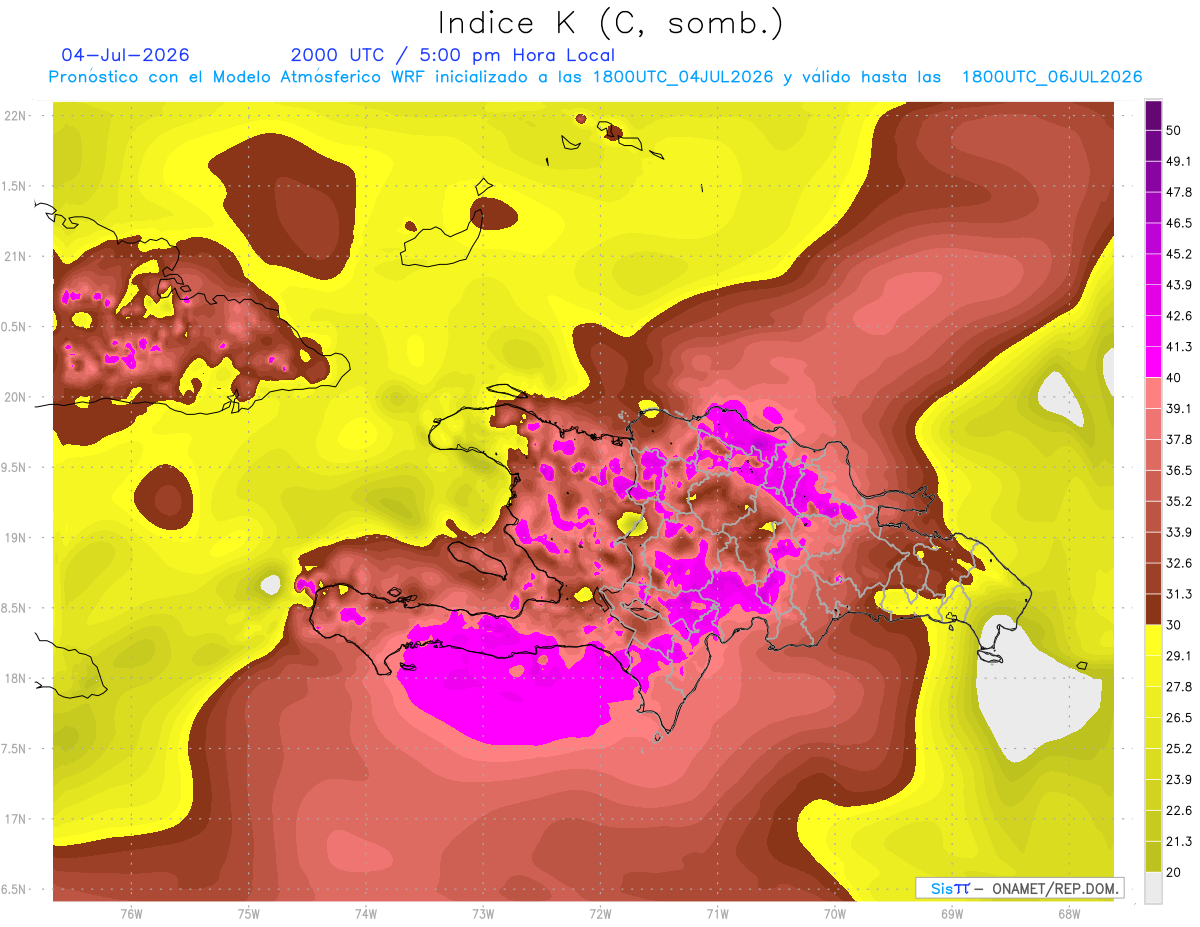Screen dimensions: 1200x927
Task: Click the "22N" latitude label
Action: (x=15, y=116)
